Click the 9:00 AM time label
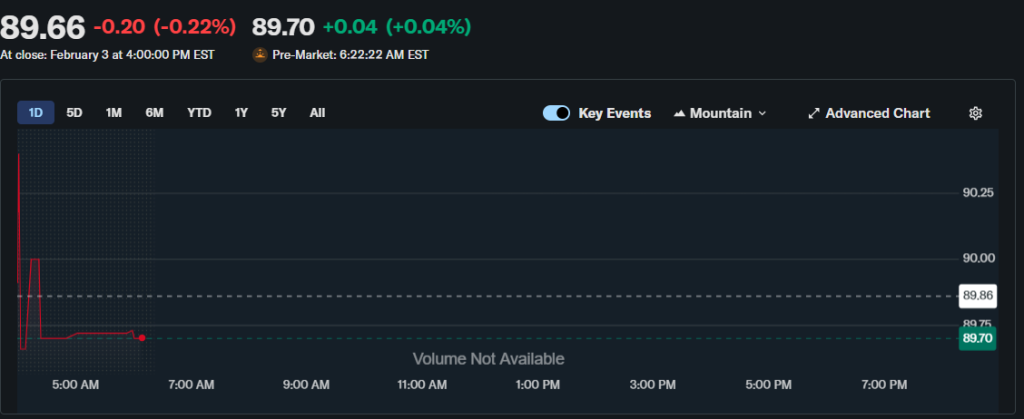1024x419 pixels. [306, 385]
